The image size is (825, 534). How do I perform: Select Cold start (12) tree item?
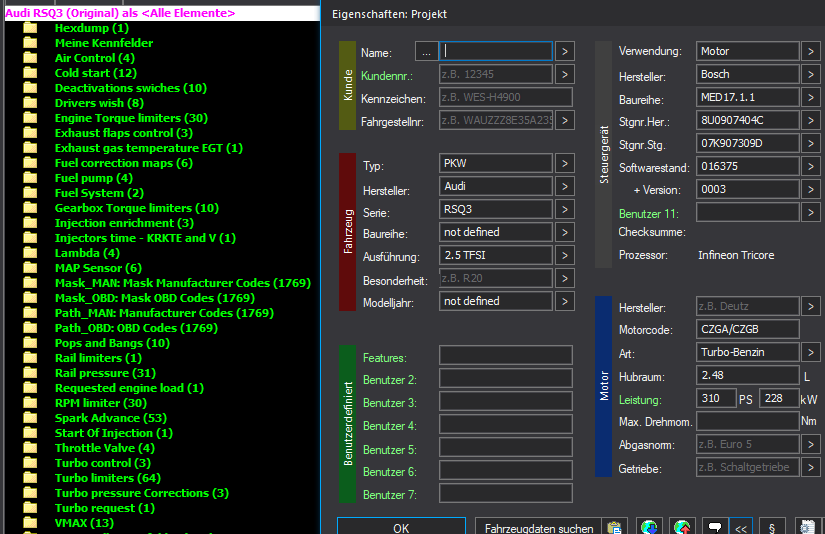click(x=96, y=73)
